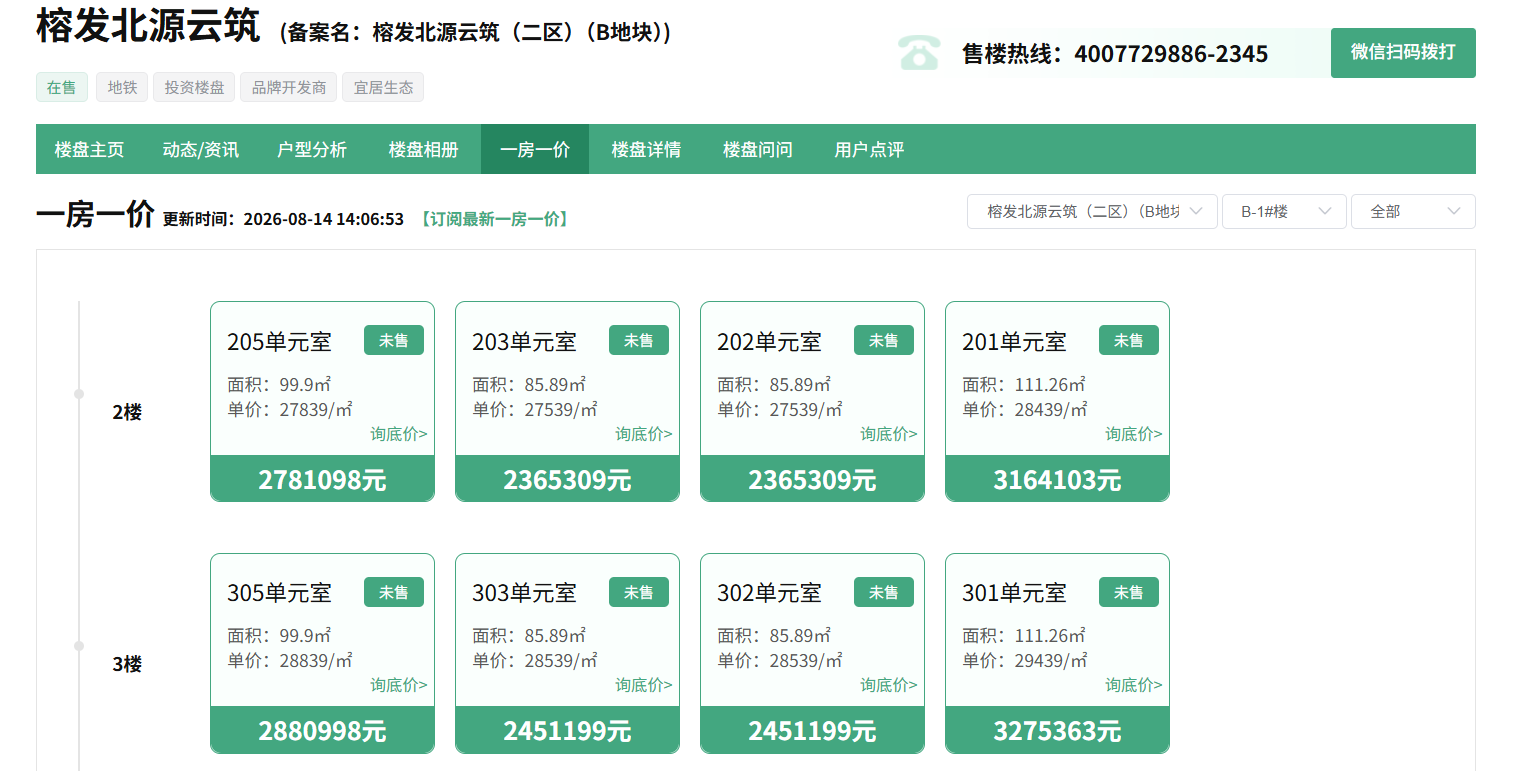Click the 305单元室 title

[279, 593]
